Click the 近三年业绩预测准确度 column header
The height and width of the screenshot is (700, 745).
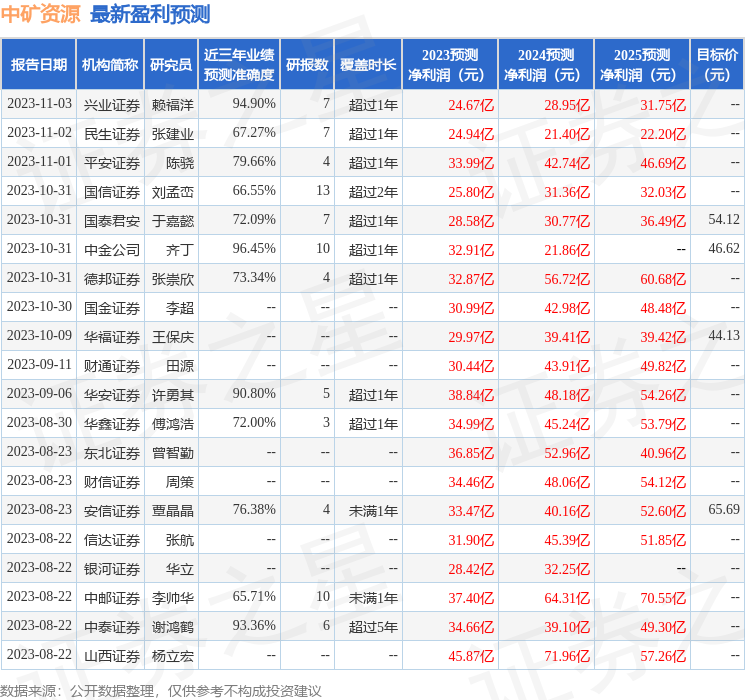point(239,65)
